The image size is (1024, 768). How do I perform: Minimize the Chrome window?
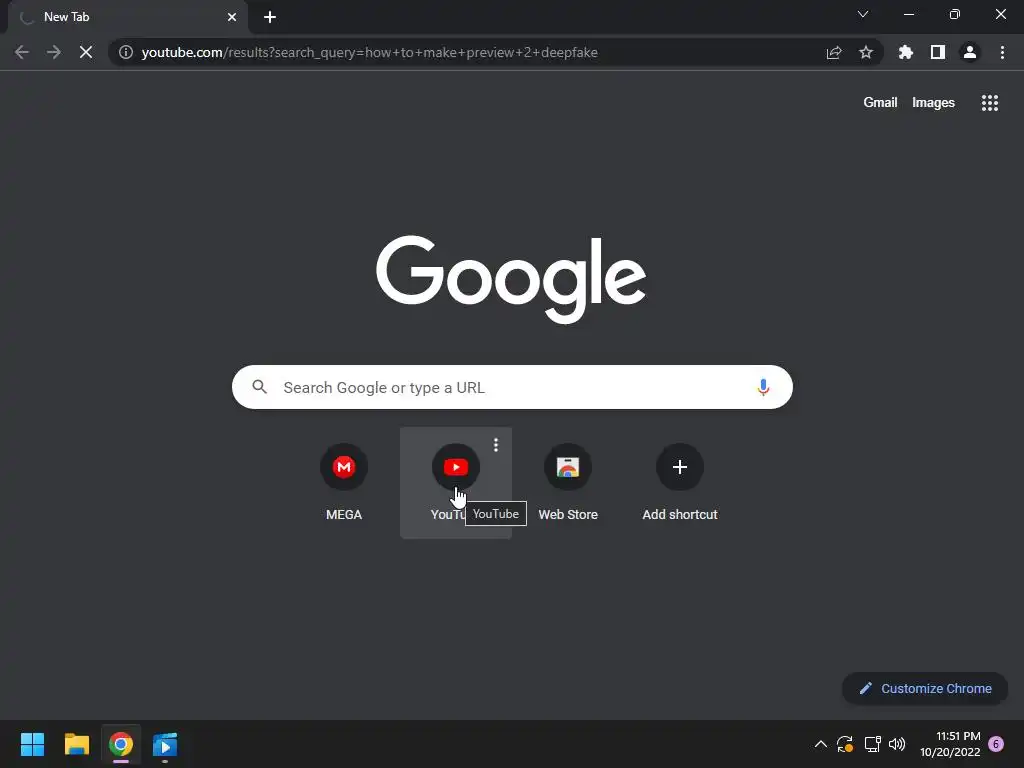[909, 14]
